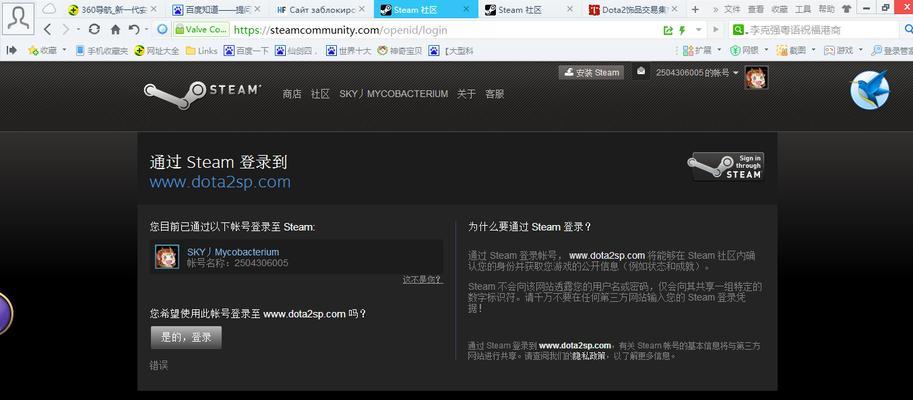Expand the 游戏 games dropdown arrow
This screenshot has width=913, height=400.
861,51
